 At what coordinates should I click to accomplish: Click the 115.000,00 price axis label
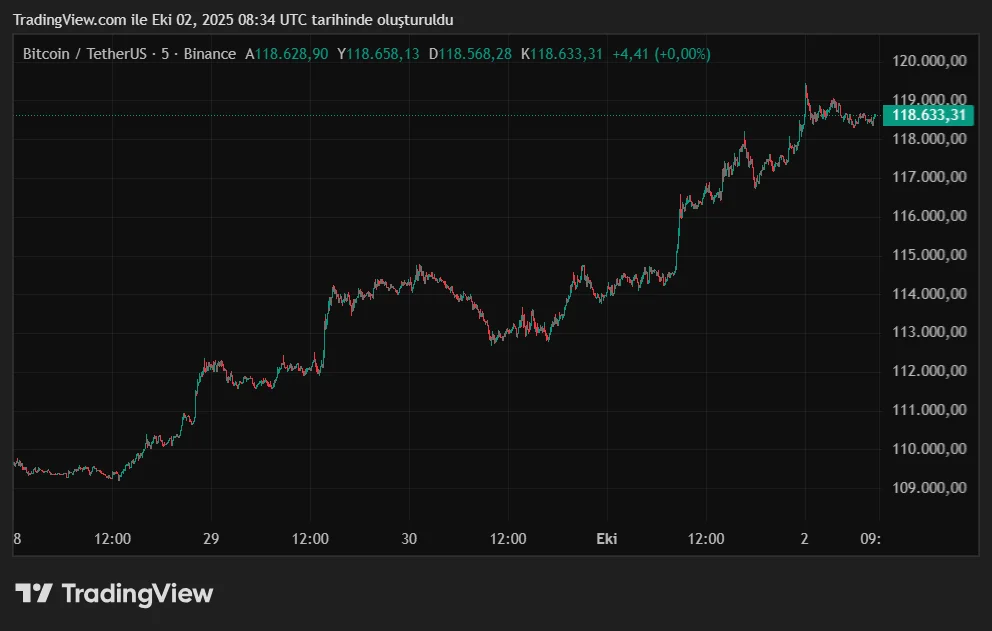(928, 254)
